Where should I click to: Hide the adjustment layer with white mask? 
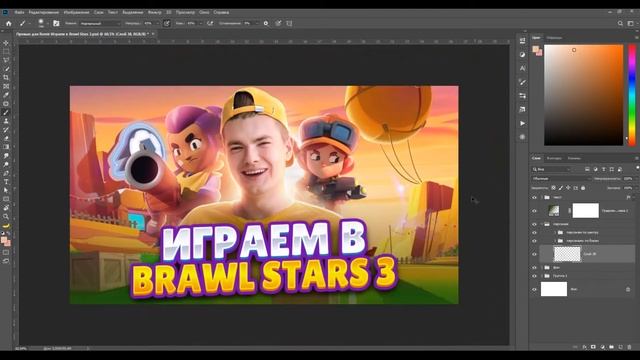coord(534,211)
